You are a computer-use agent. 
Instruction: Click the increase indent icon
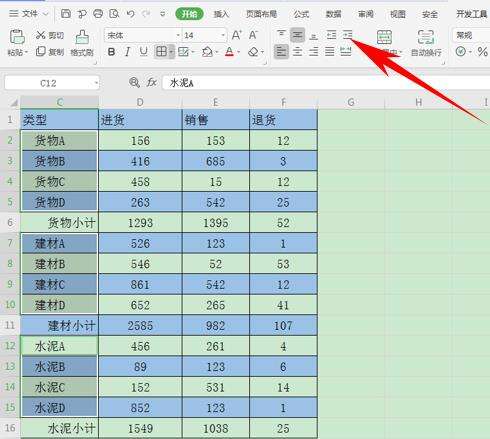[x=347, y=34]
